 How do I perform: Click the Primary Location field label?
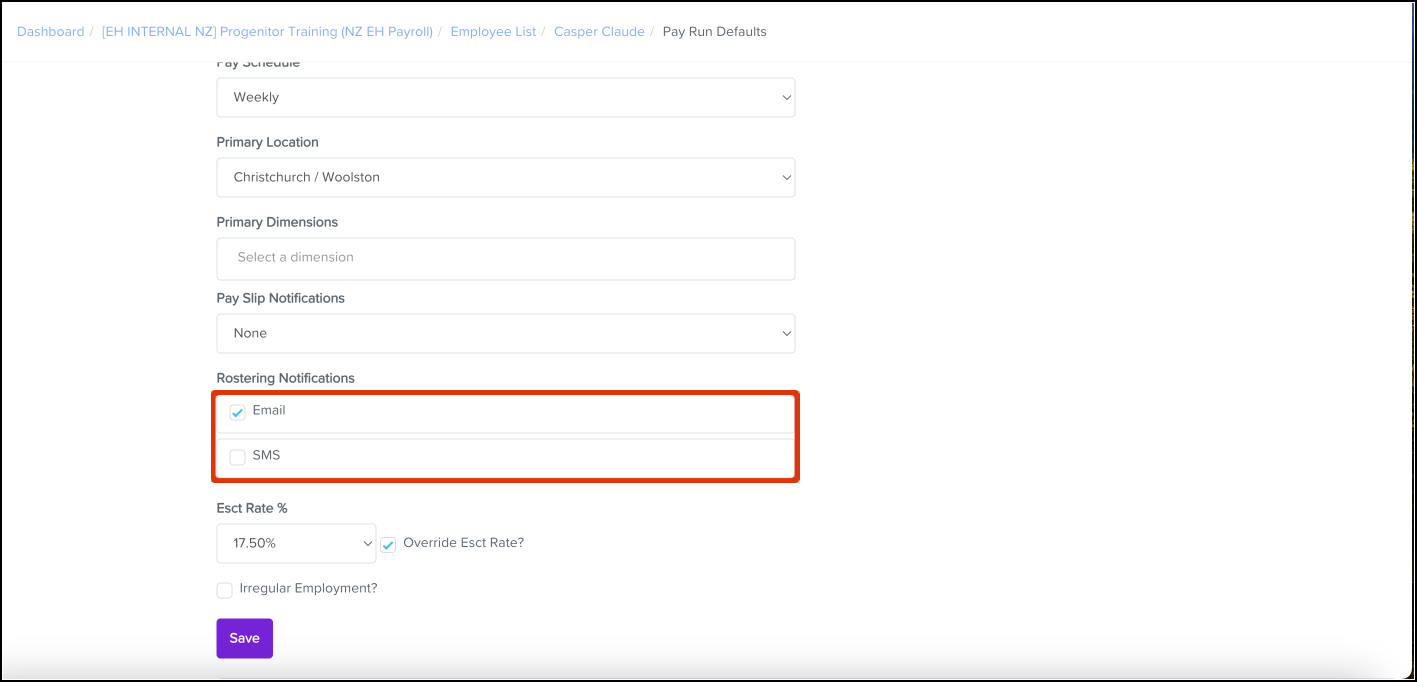click(267, 142)
